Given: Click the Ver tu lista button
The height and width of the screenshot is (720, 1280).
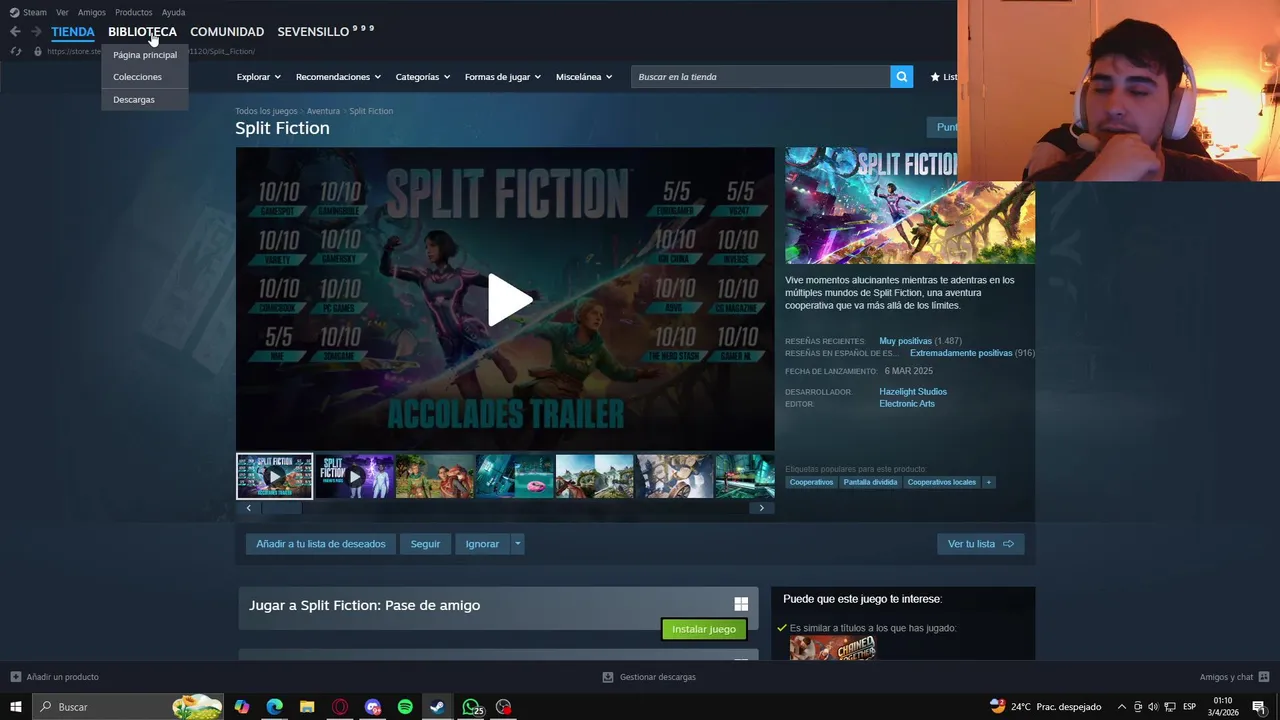Looking at the screenshot, I should coord(981,544).
